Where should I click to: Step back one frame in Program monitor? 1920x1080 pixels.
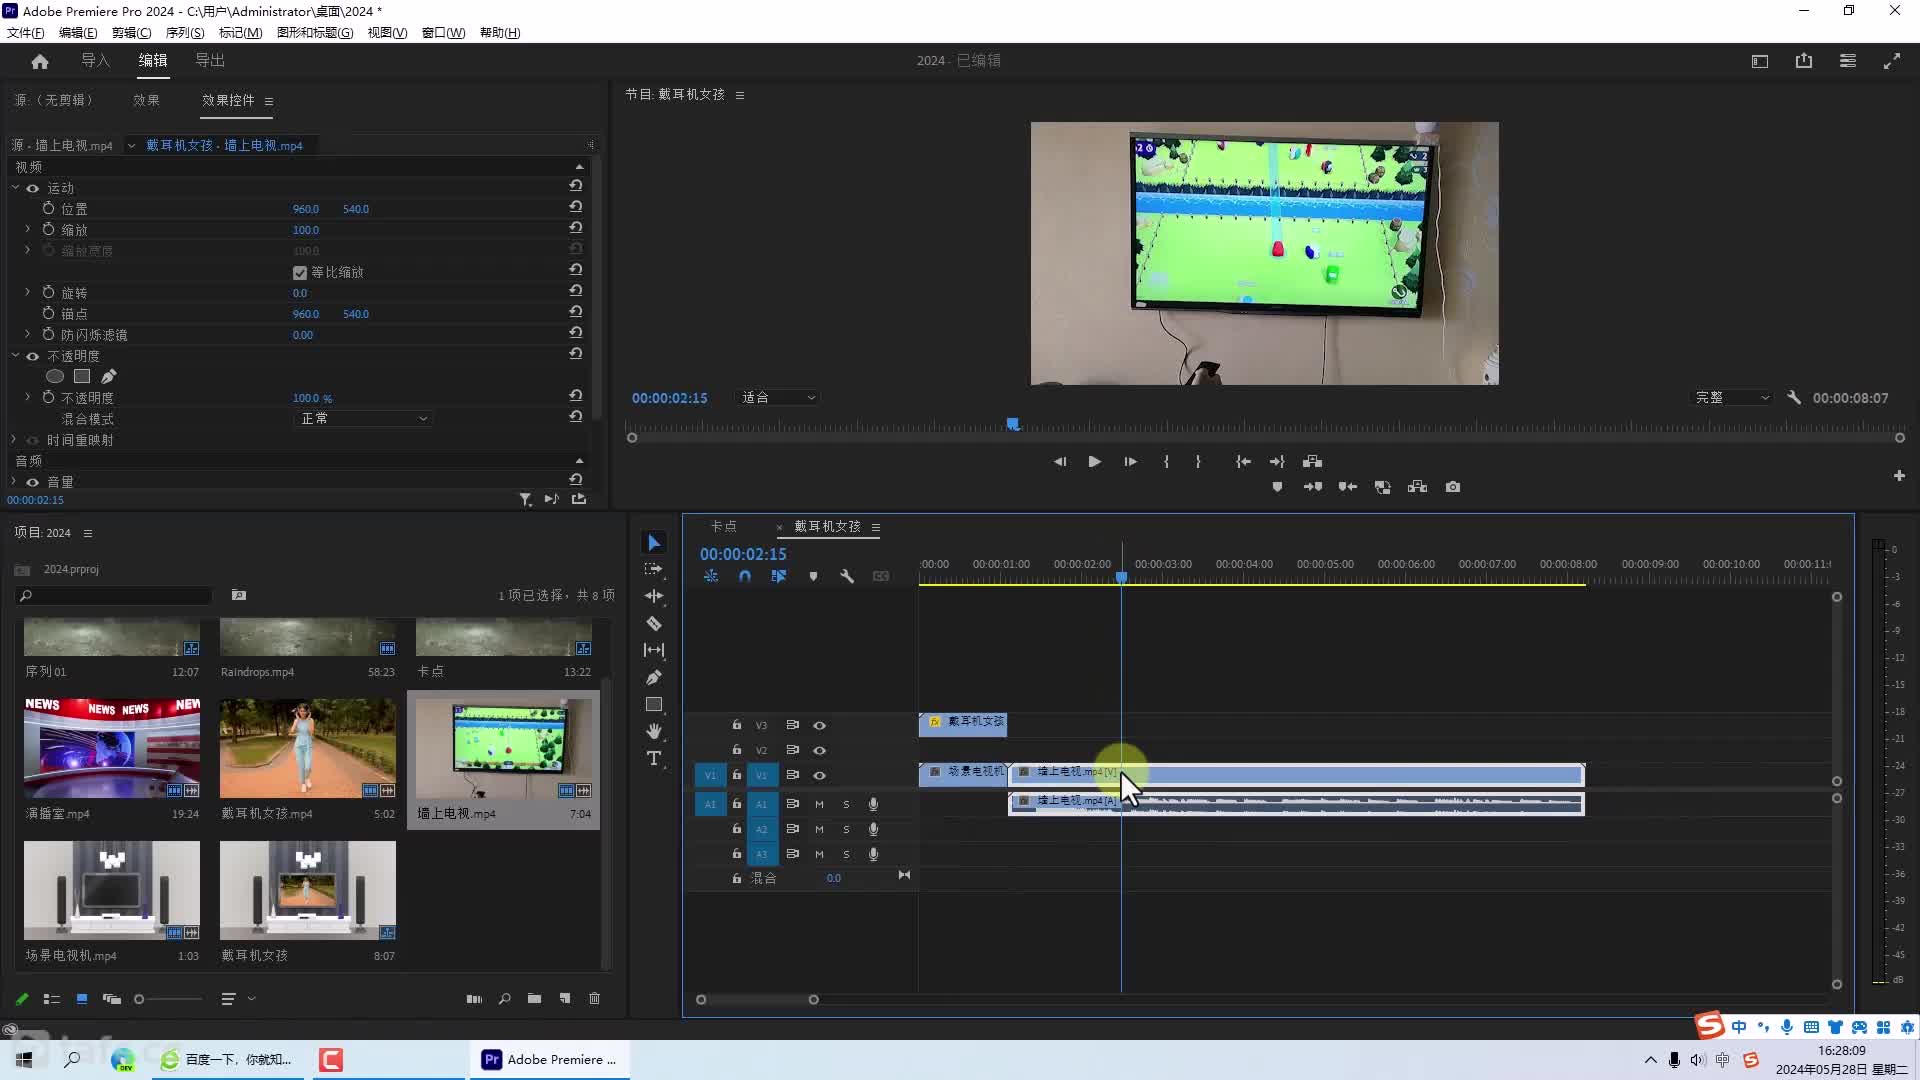tap(1060, 461)
